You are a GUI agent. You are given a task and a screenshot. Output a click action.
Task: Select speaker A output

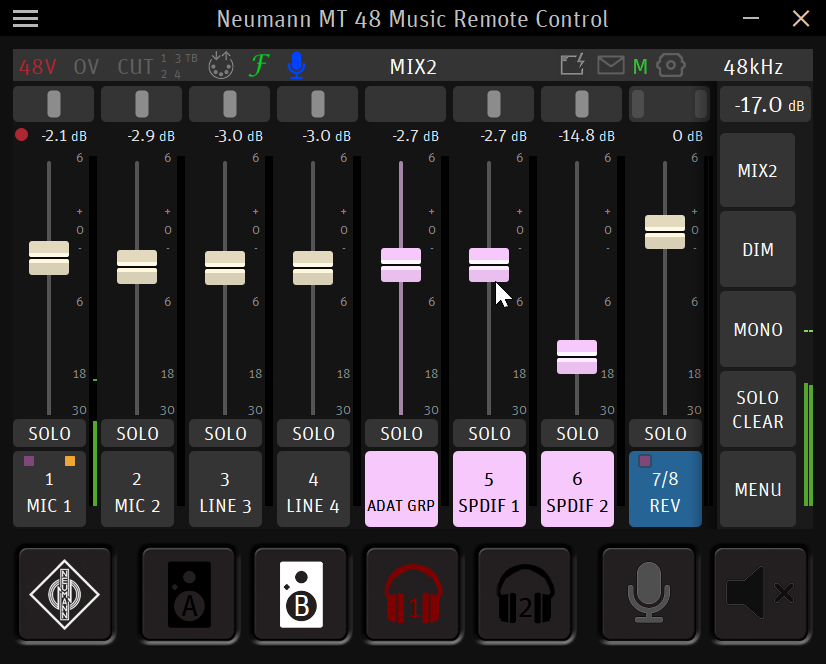click(x=189, y=594)
